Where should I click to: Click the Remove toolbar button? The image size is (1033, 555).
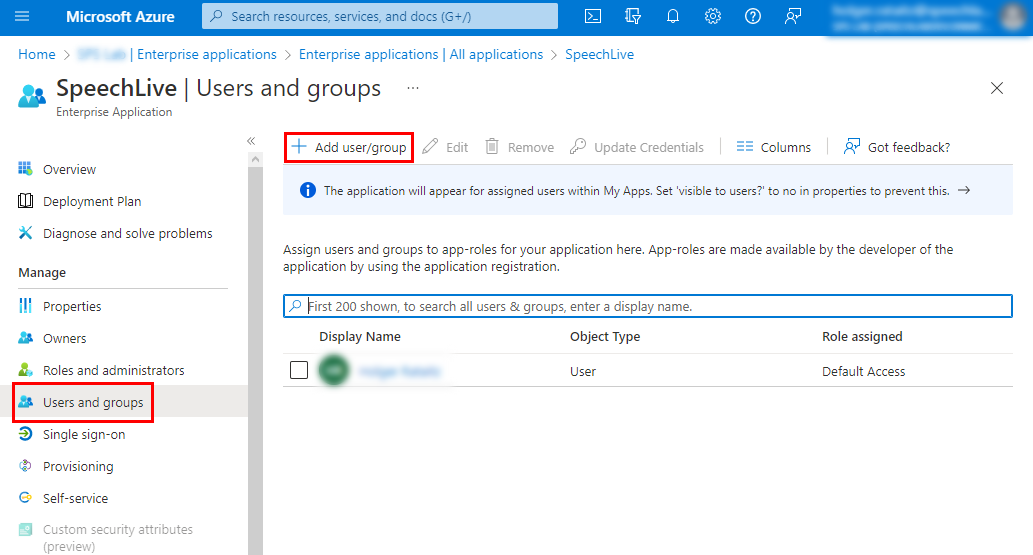click(520, 147)
